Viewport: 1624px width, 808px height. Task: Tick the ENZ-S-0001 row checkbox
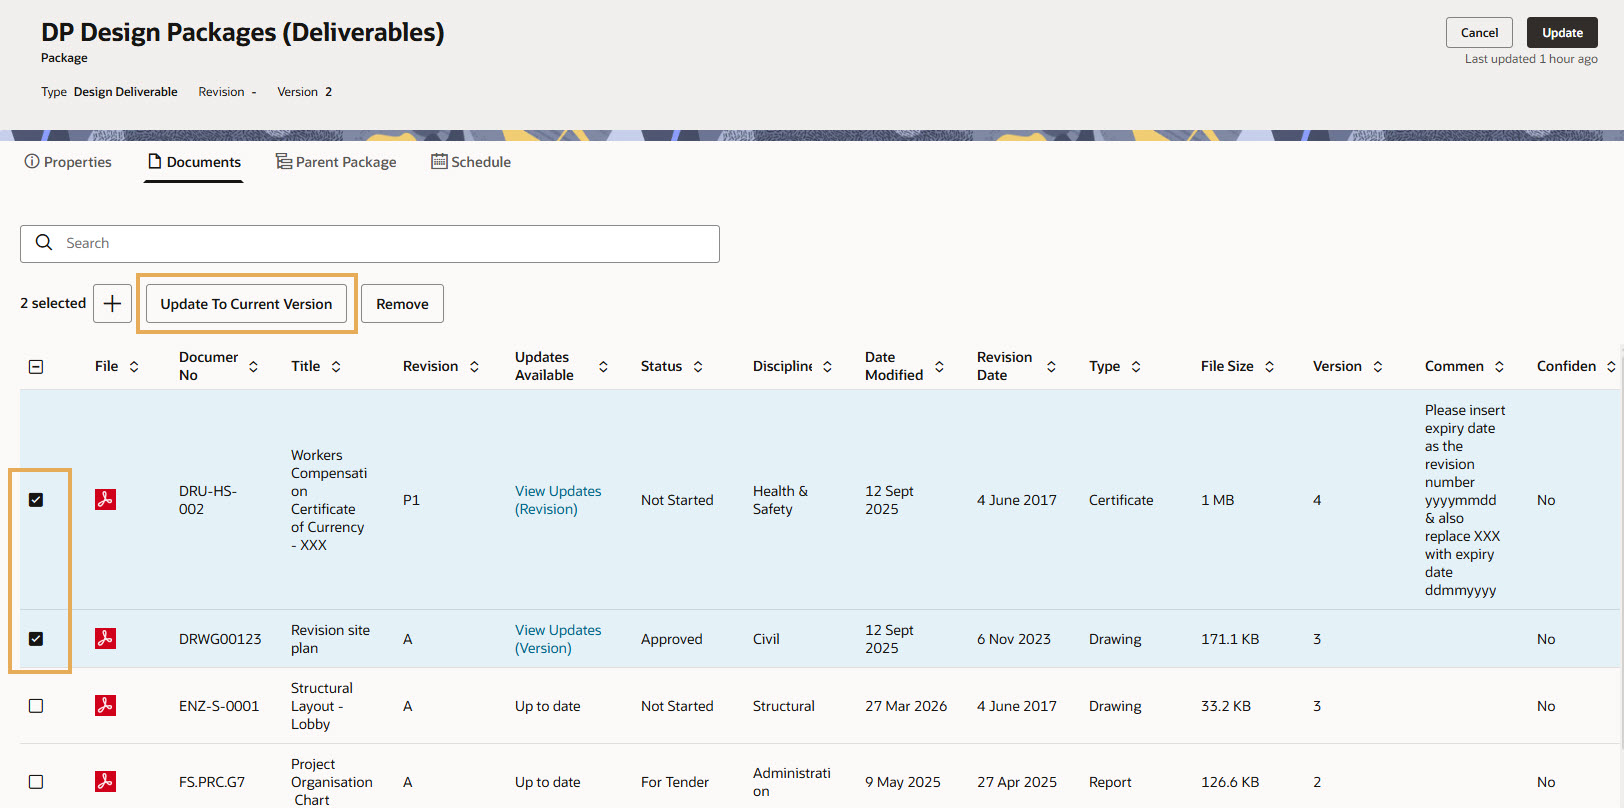click(36, 706)
